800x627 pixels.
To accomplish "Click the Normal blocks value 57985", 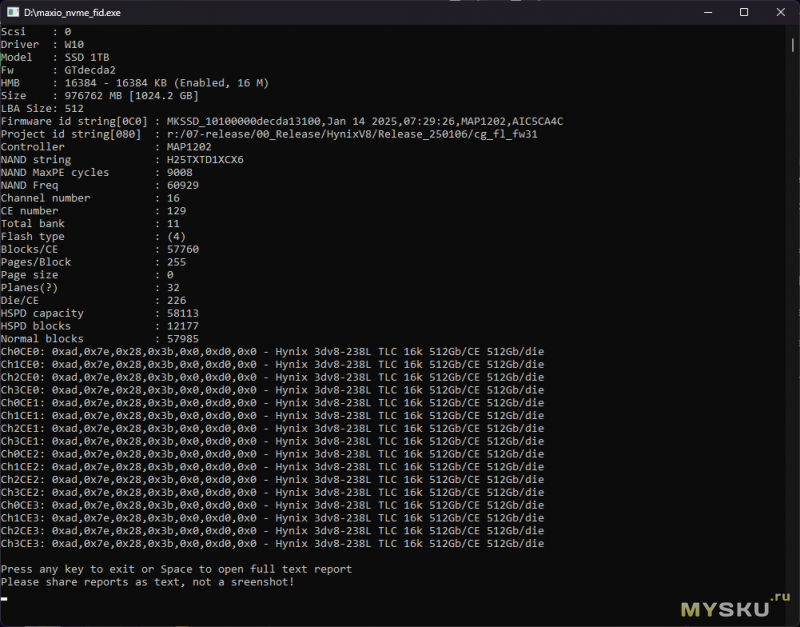I will (x=183, y=338).
